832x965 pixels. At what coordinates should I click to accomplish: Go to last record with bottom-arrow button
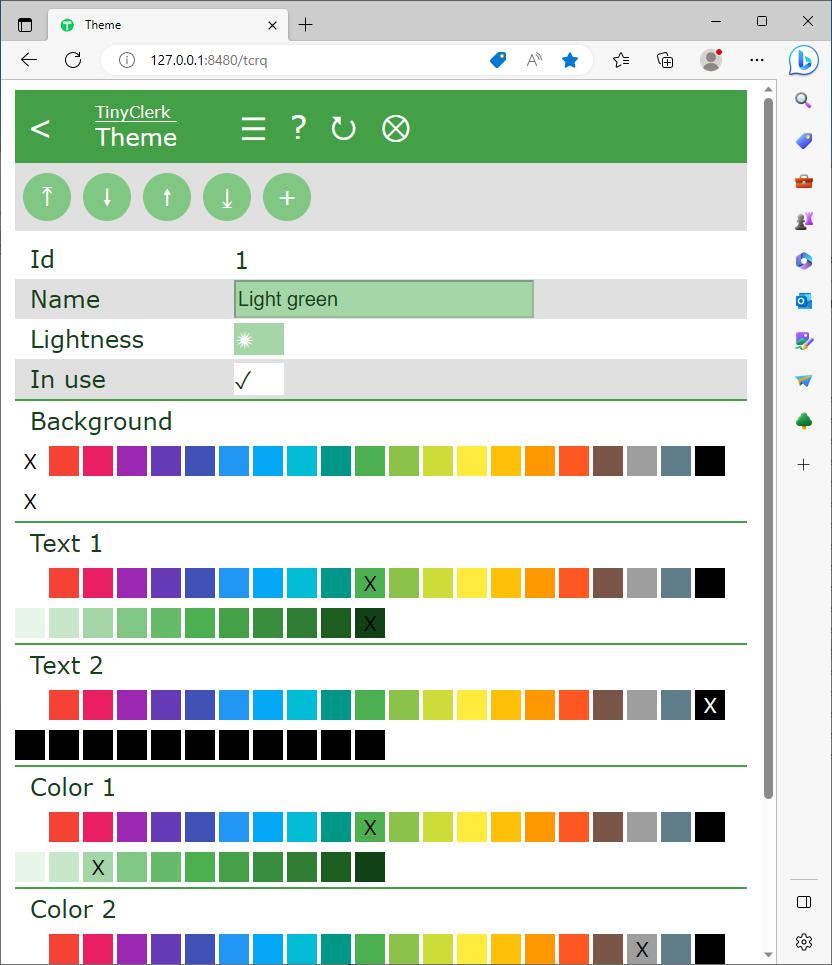pos(227,197)
